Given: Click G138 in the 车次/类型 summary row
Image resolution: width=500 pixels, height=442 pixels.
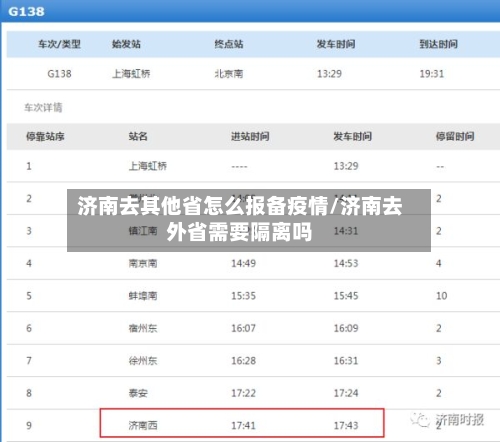Looking at the screenshot, I should pos(59,74).
